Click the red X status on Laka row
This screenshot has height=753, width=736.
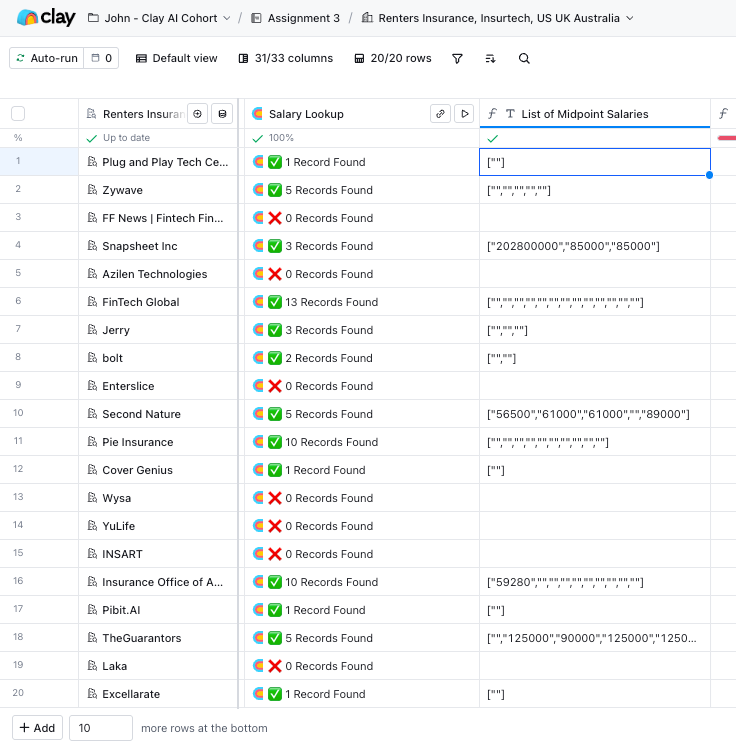(275, 666)
